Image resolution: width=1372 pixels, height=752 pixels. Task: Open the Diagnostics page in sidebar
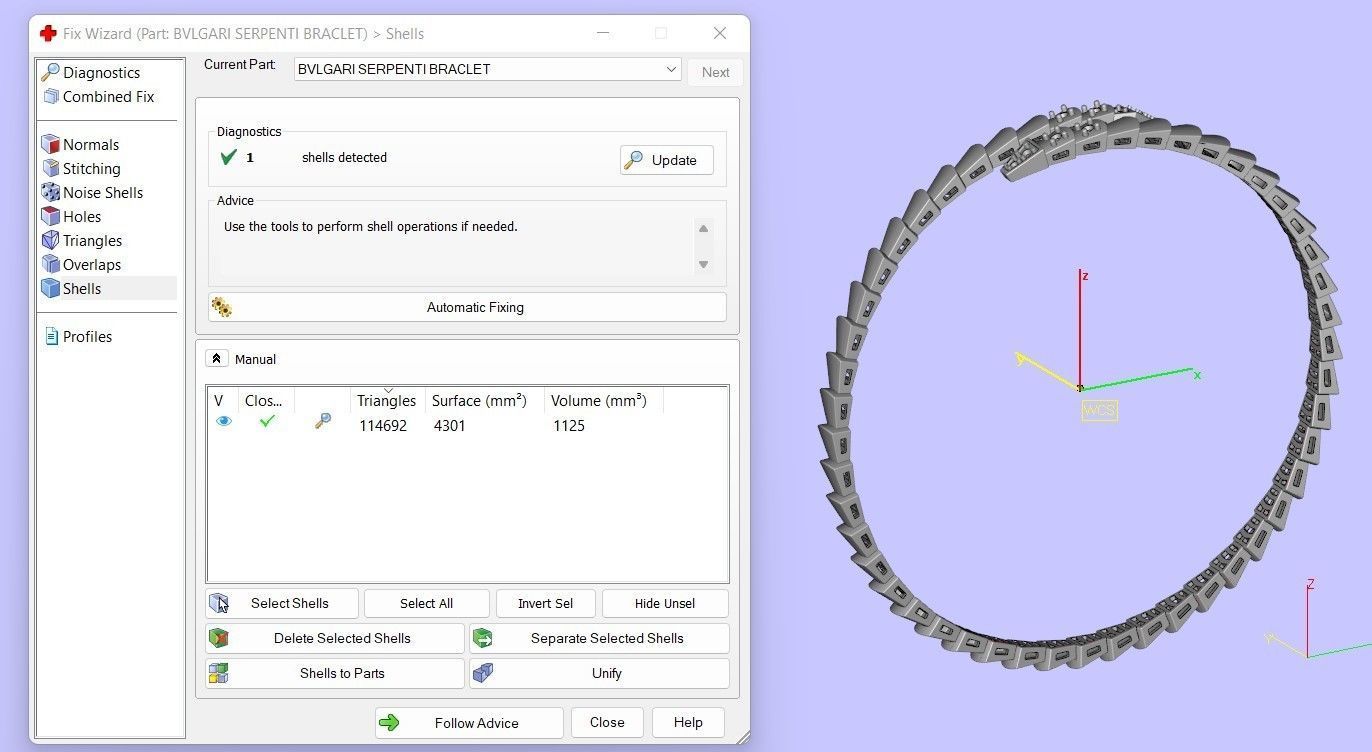pyautogui.click(x=101, y=72)
